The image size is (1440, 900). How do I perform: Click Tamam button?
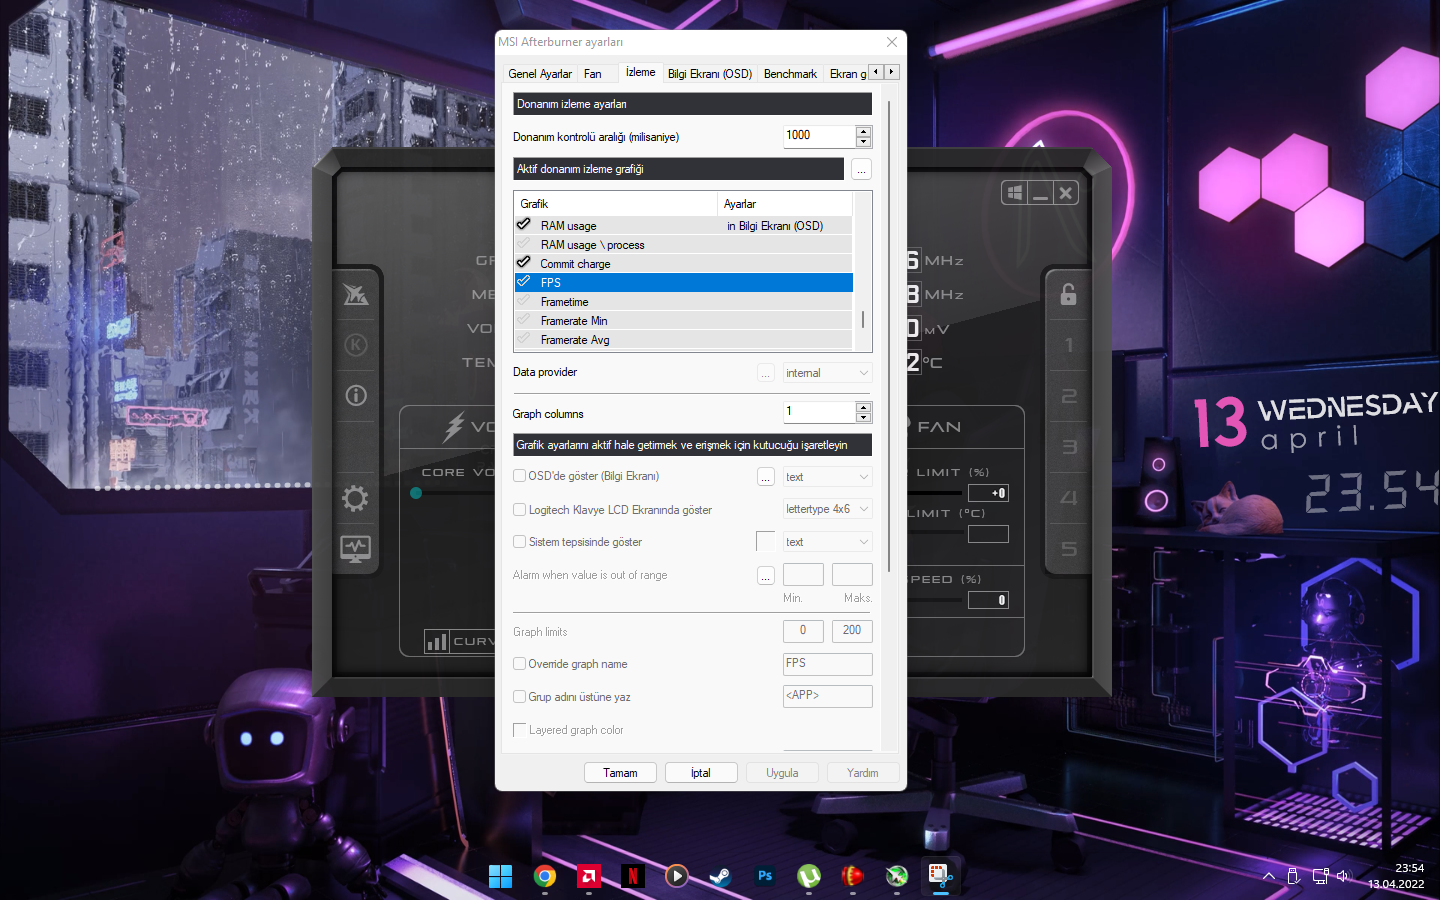point(620,773)
